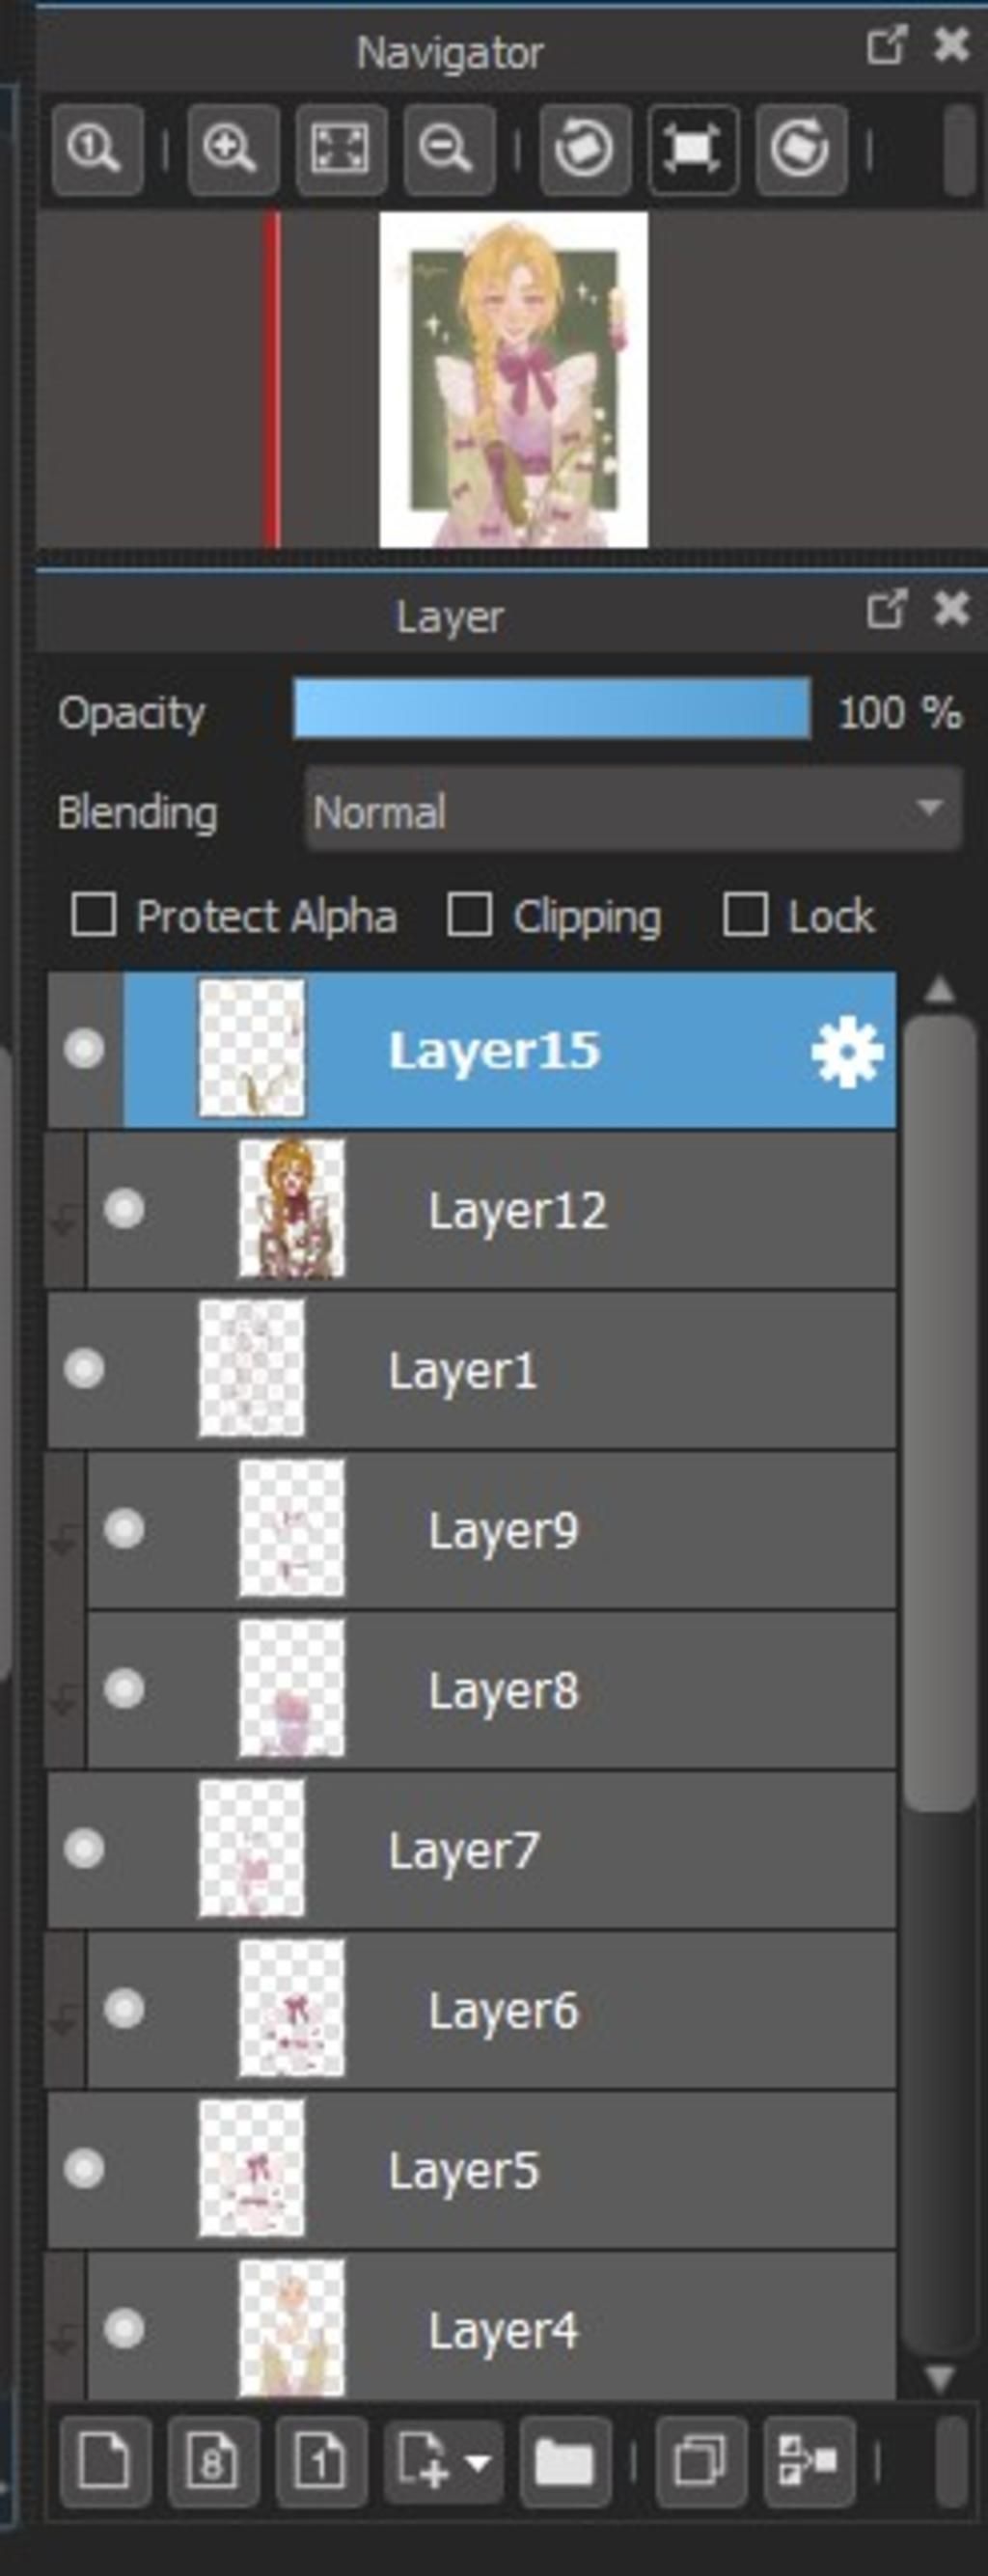
Task: Open Layer15 settings gear
Action: coord(847,1051)
